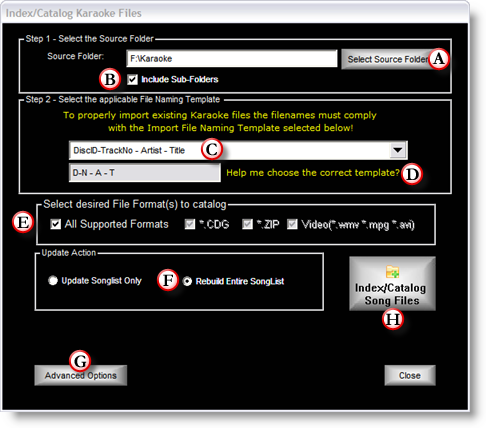Click the red circle marker D

coord(412,174)
